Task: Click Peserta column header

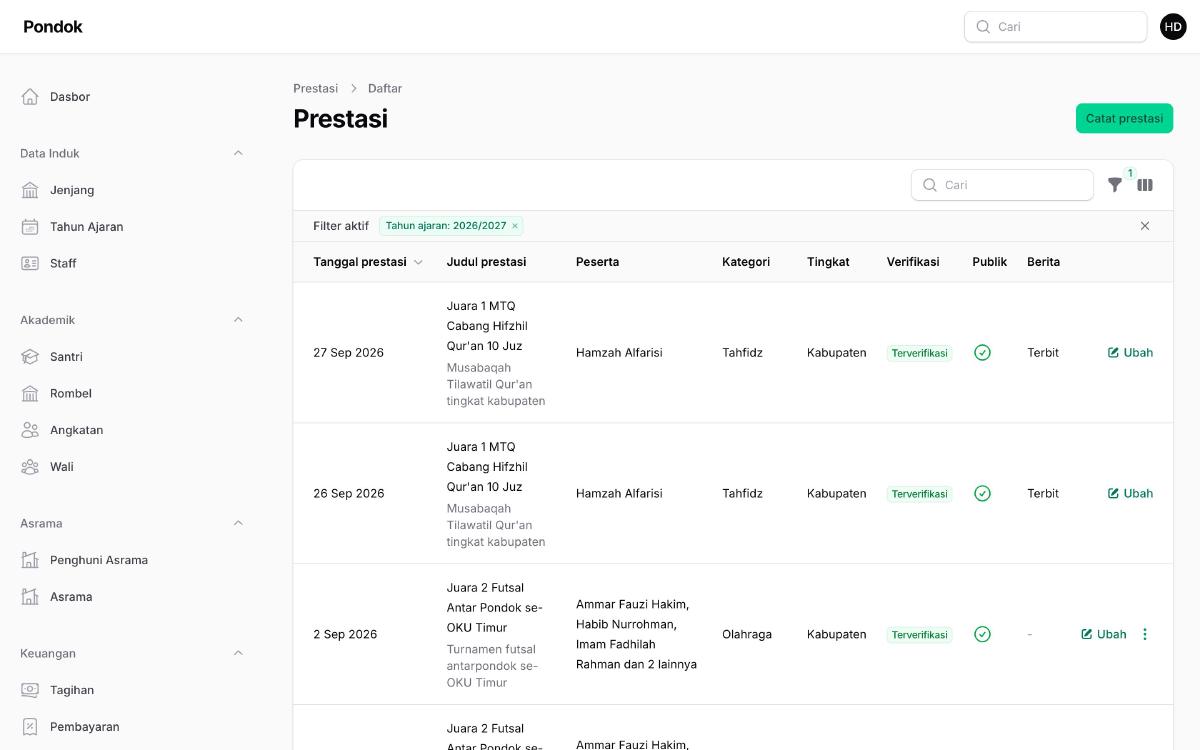Action: click(597, 262)
